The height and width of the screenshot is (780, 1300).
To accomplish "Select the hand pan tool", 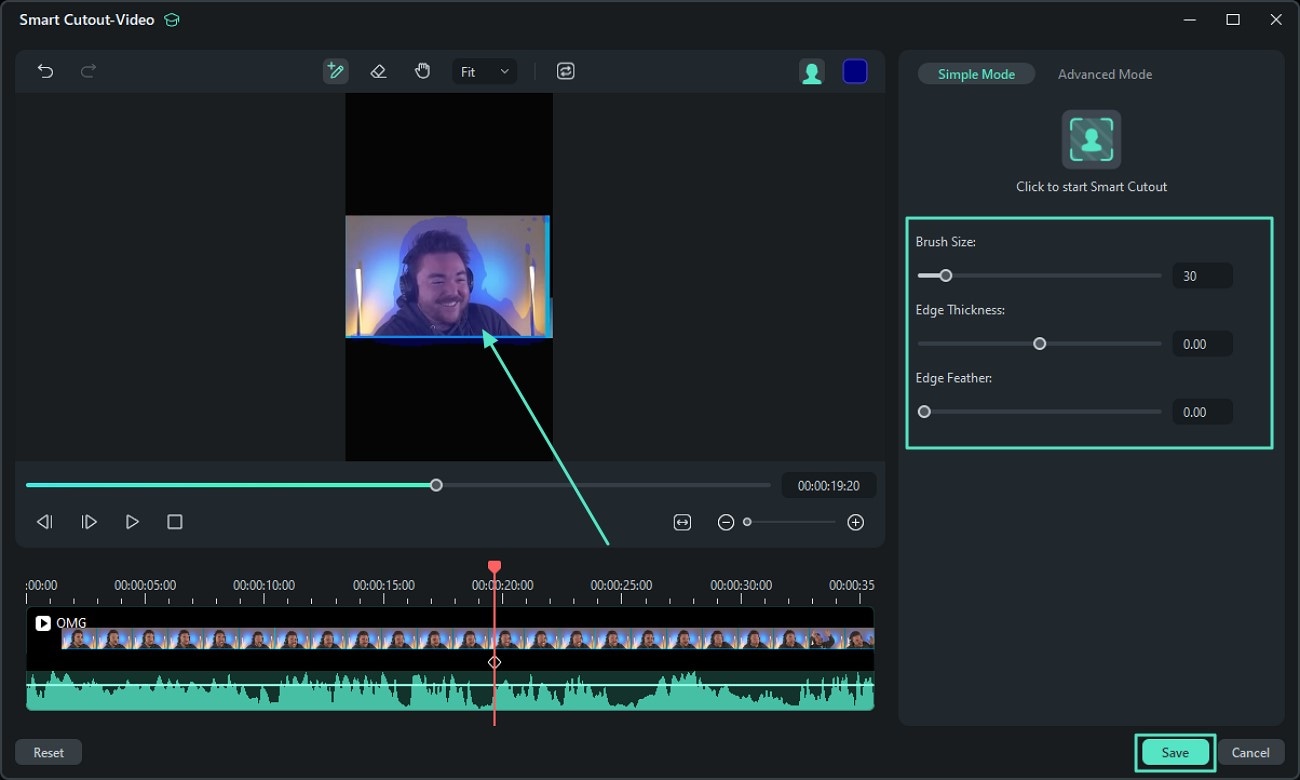I will [x=422, y=71].
